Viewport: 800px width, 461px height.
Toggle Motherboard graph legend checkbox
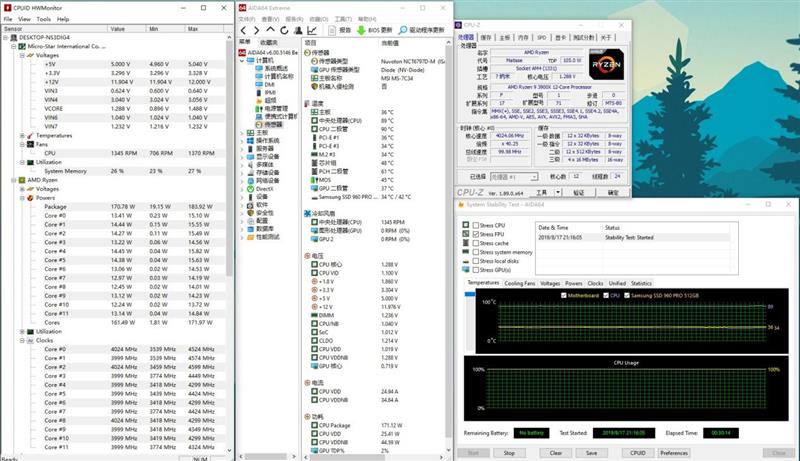(x=564, y=295)
